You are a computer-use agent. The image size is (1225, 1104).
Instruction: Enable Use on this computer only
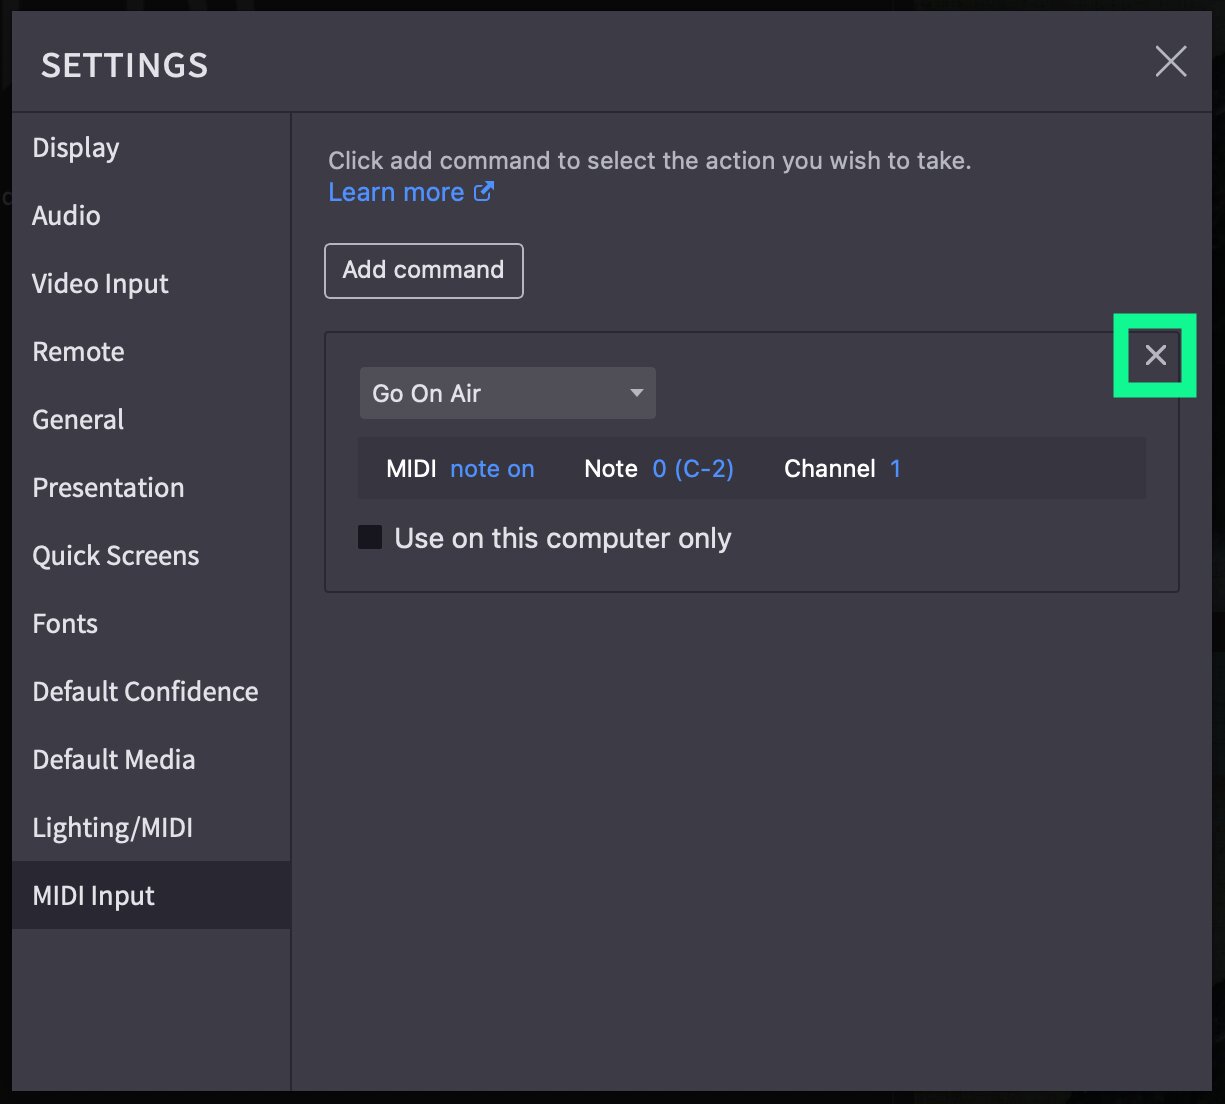370,538
